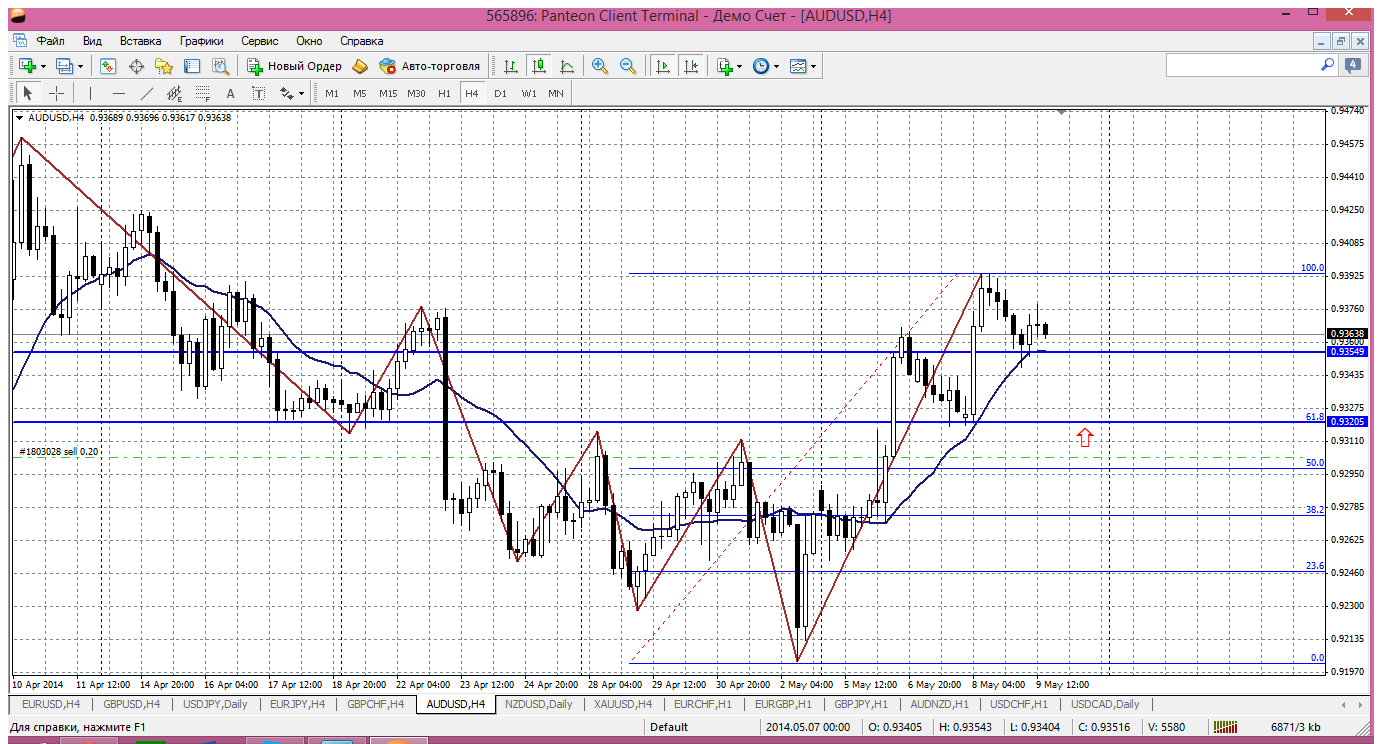The image size is (1378, 744).
Task: Click the 0.93205 blue price level label
Action: [1346, 422]
